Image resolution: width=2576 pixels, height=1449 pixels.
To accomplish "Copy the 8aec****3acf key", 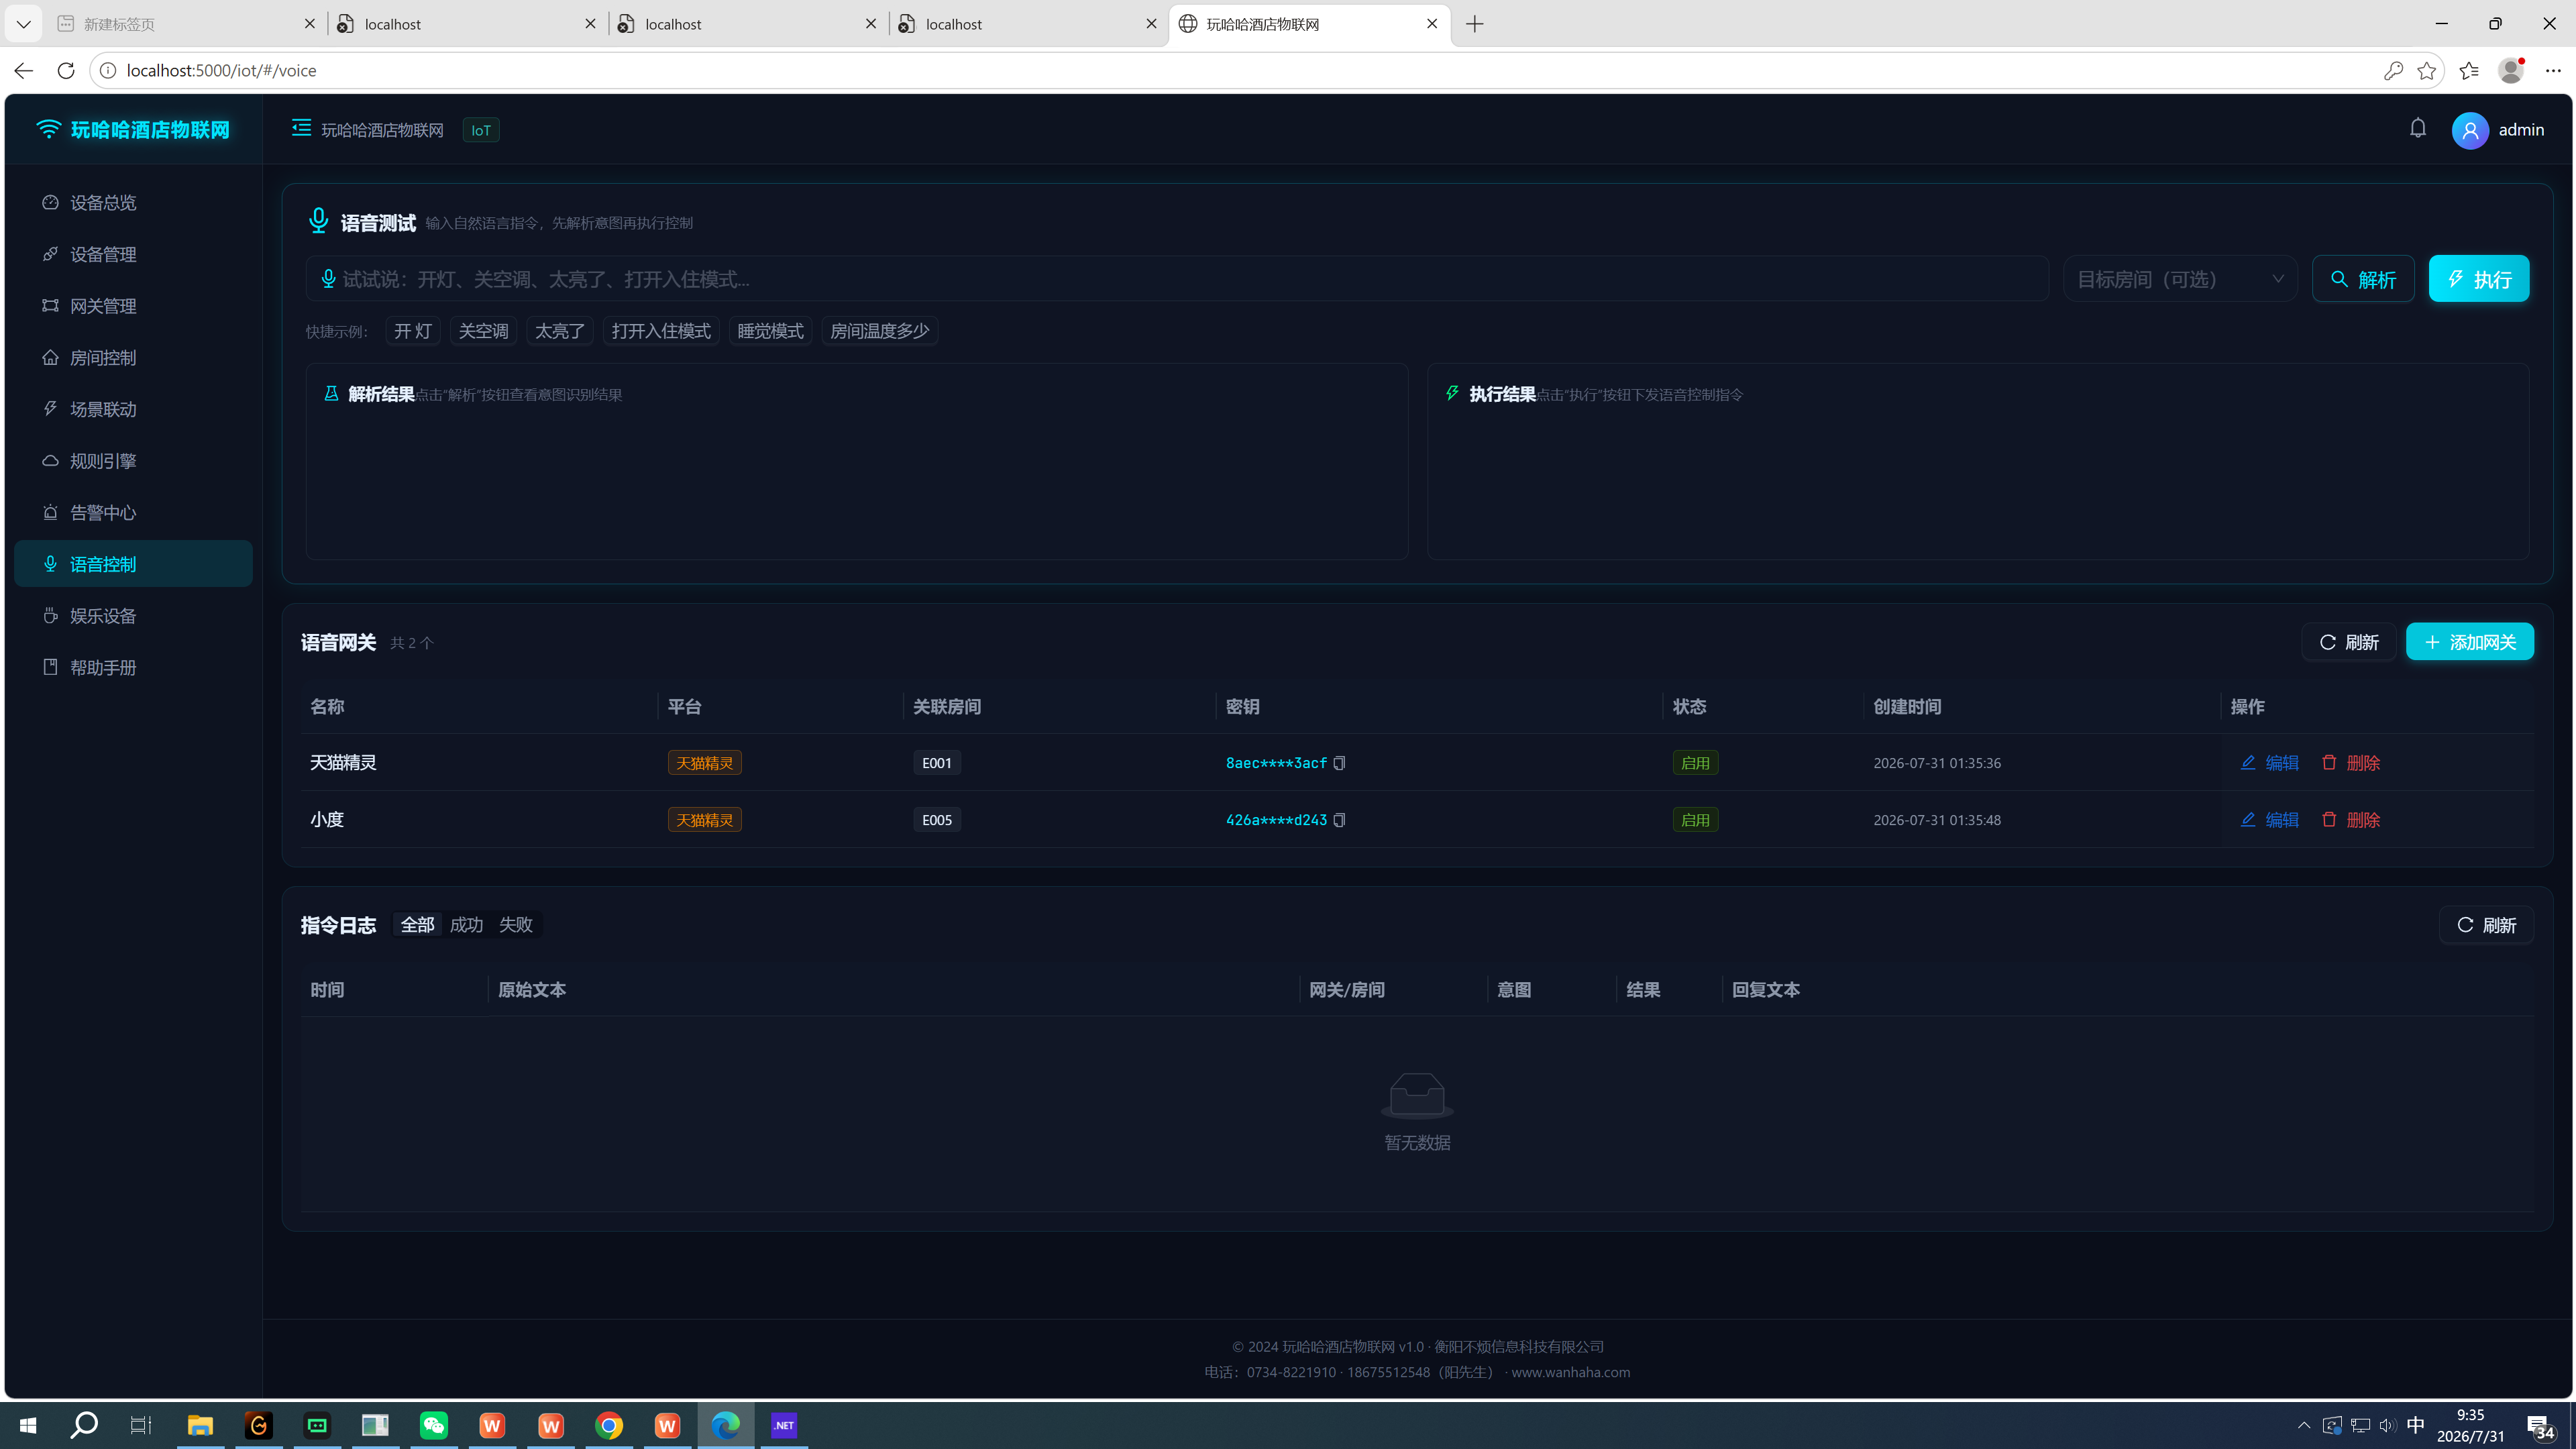I will point(1339,763).
